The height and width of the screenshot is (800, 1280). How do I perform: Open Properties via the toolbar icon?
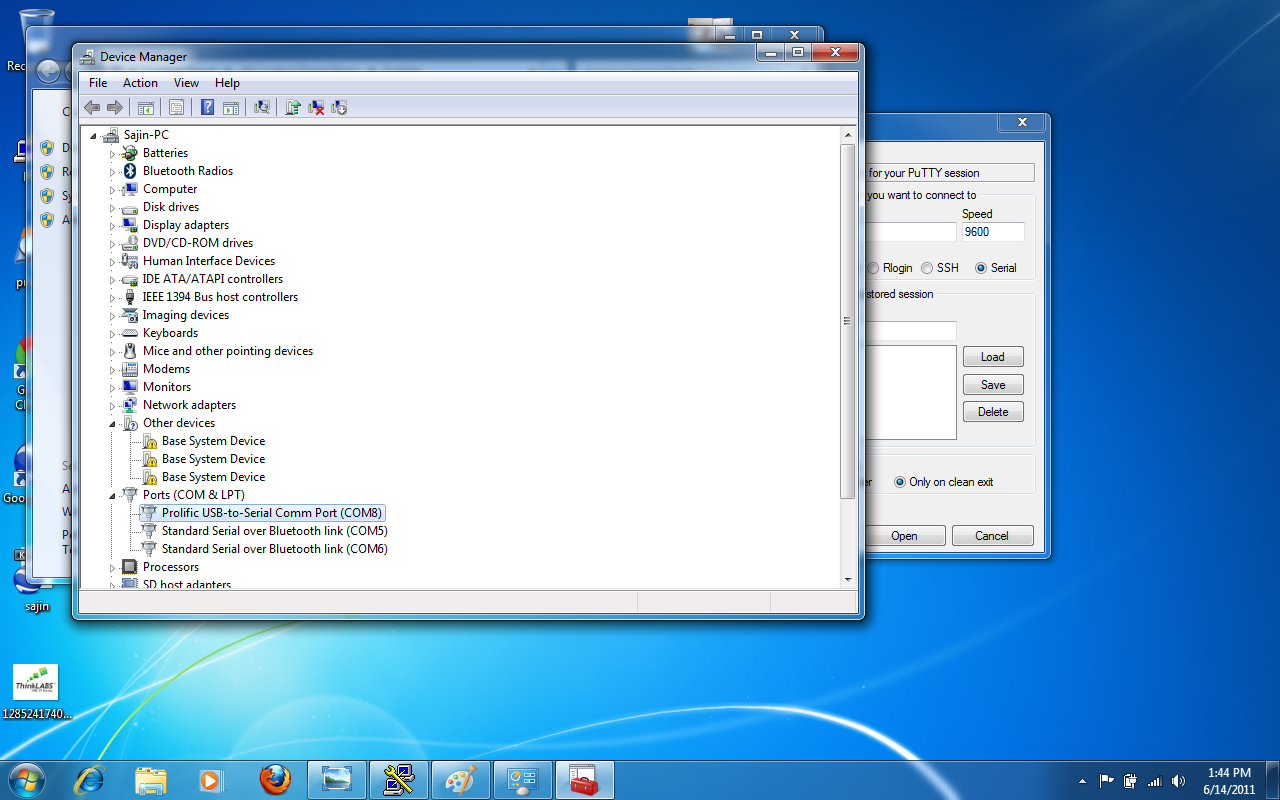point(176,108)
